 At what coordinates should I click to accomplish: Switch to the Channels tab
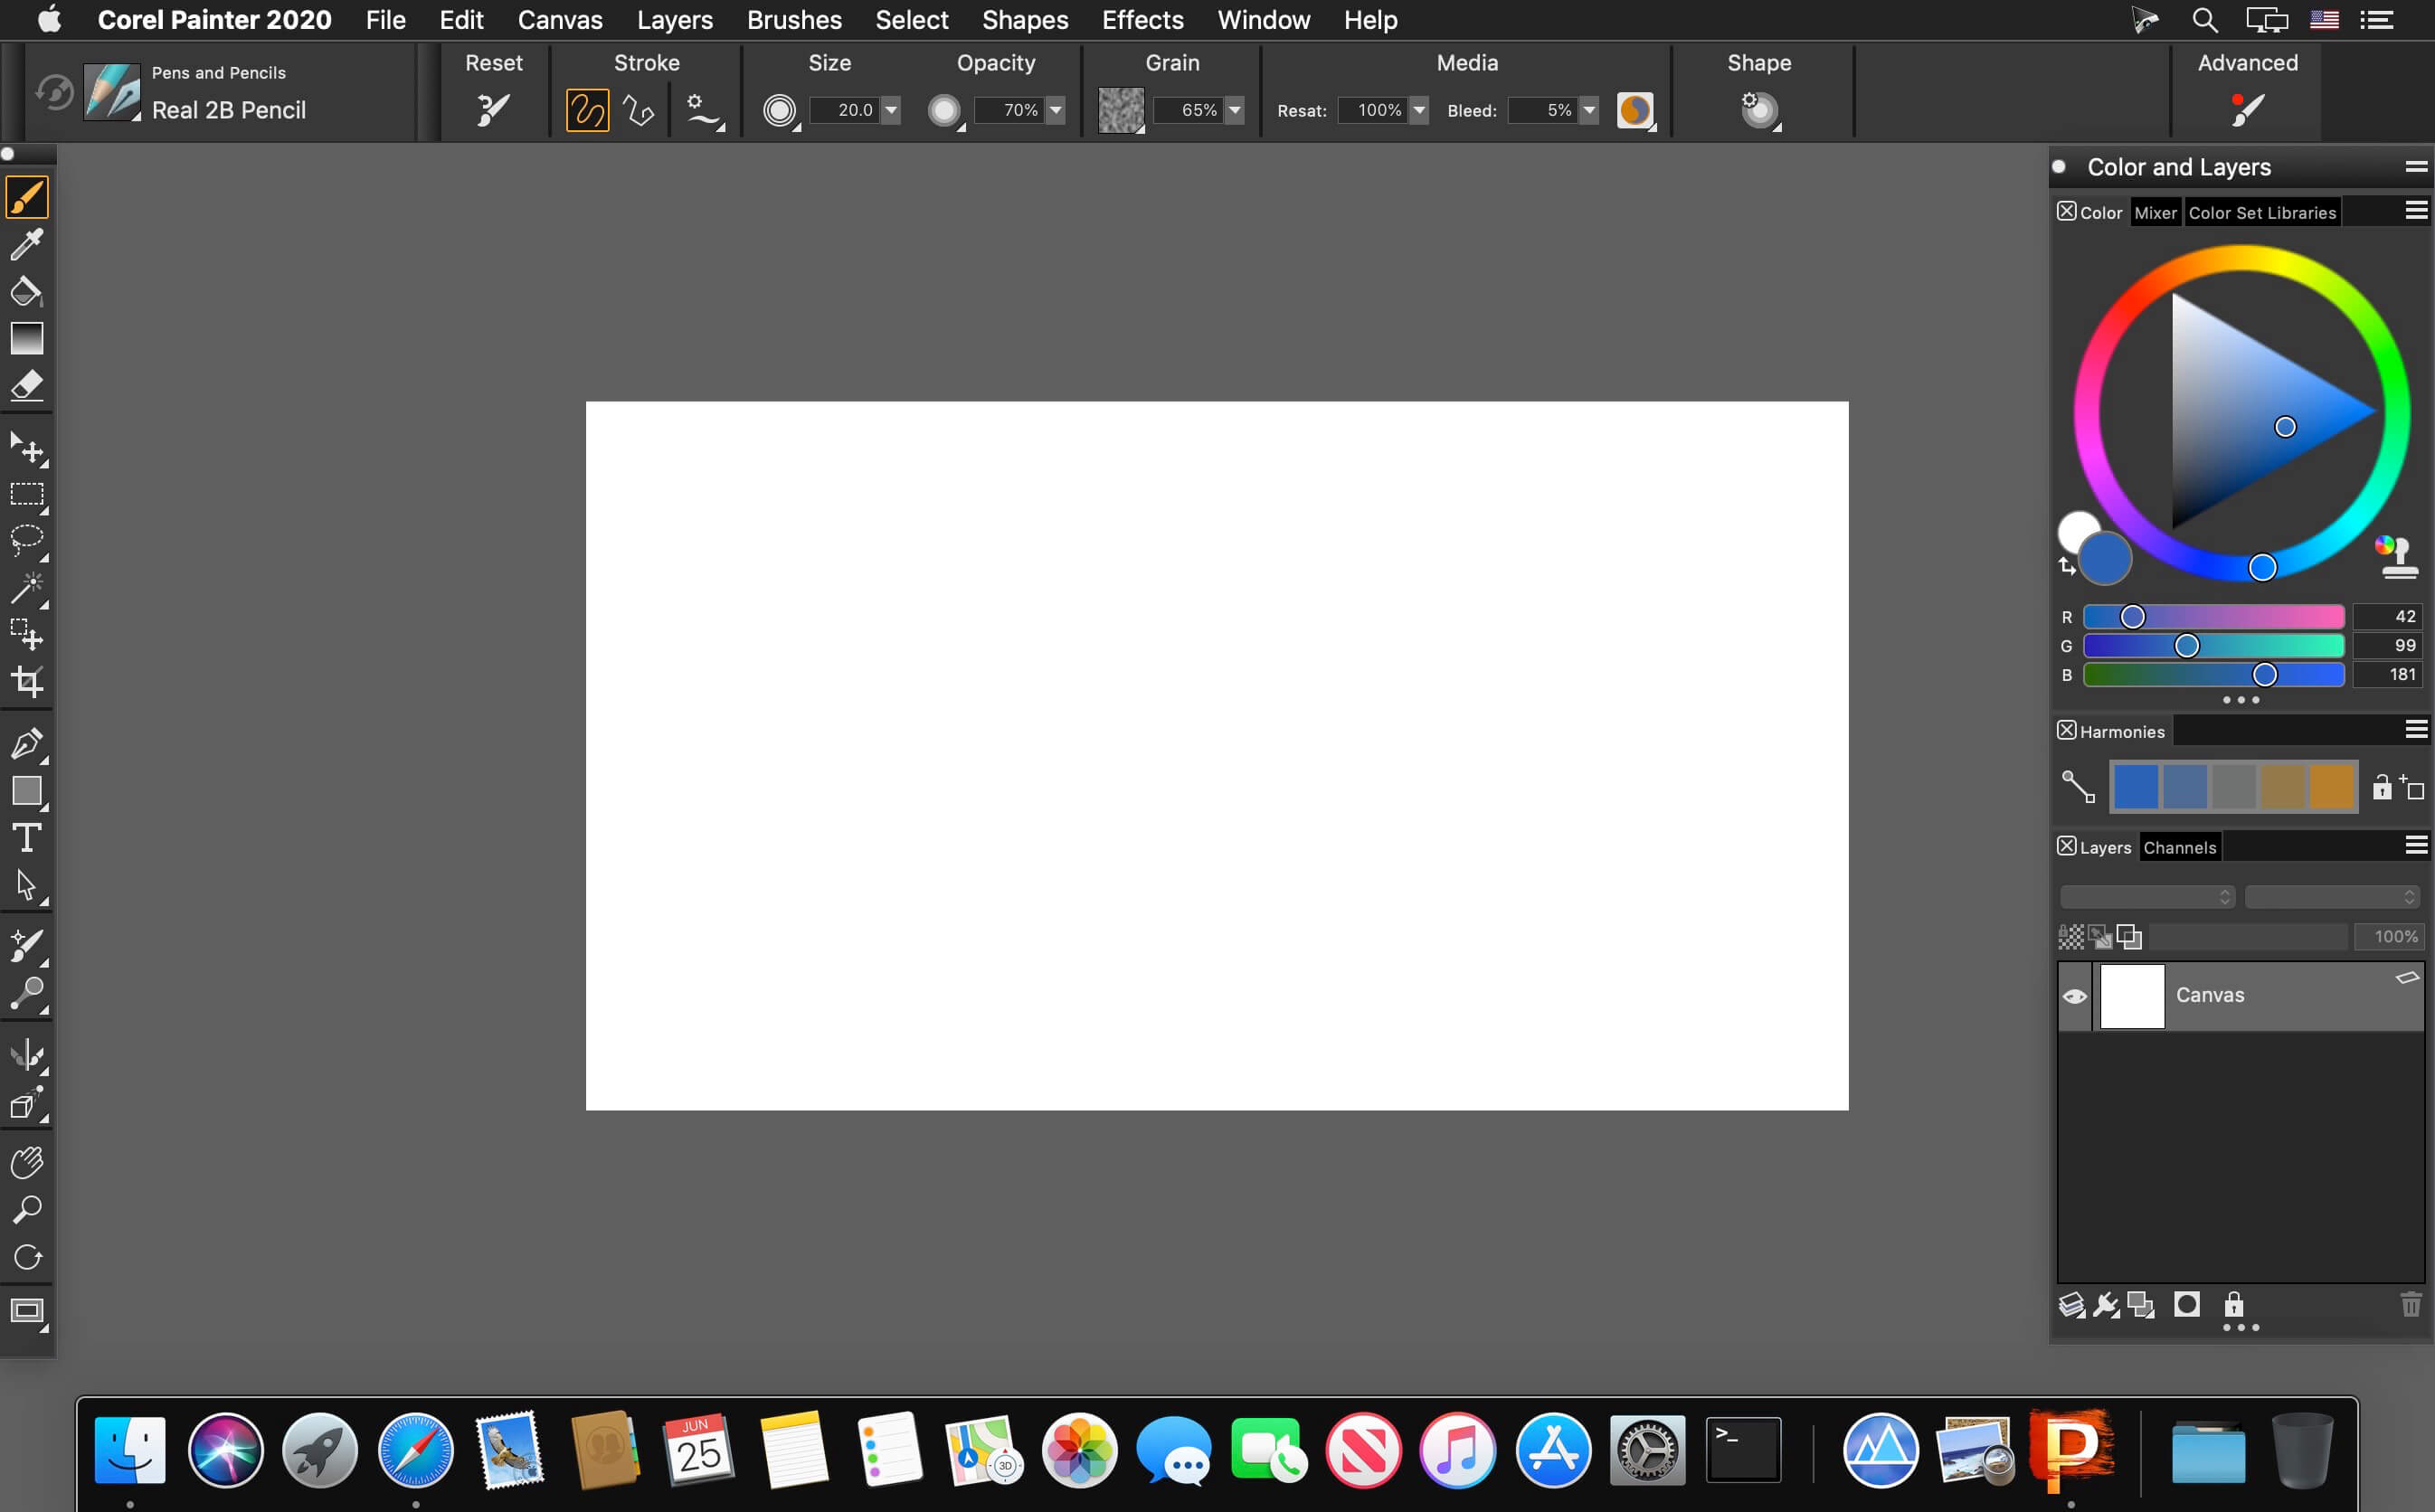[x=2179, y=847]
